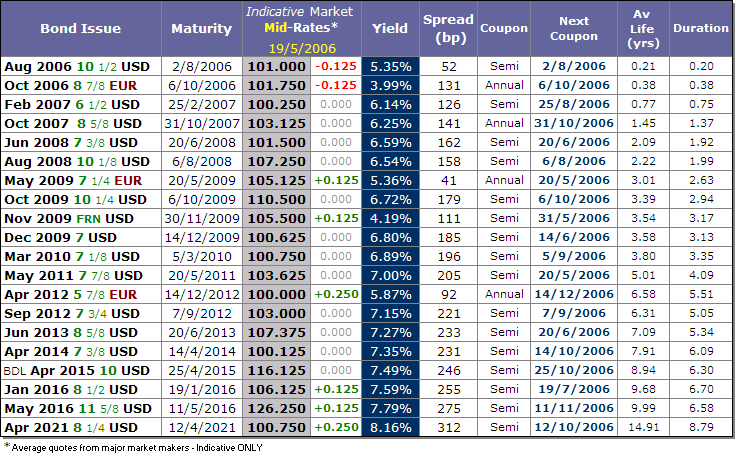Click the Next Coupon column header

point(574,28)
